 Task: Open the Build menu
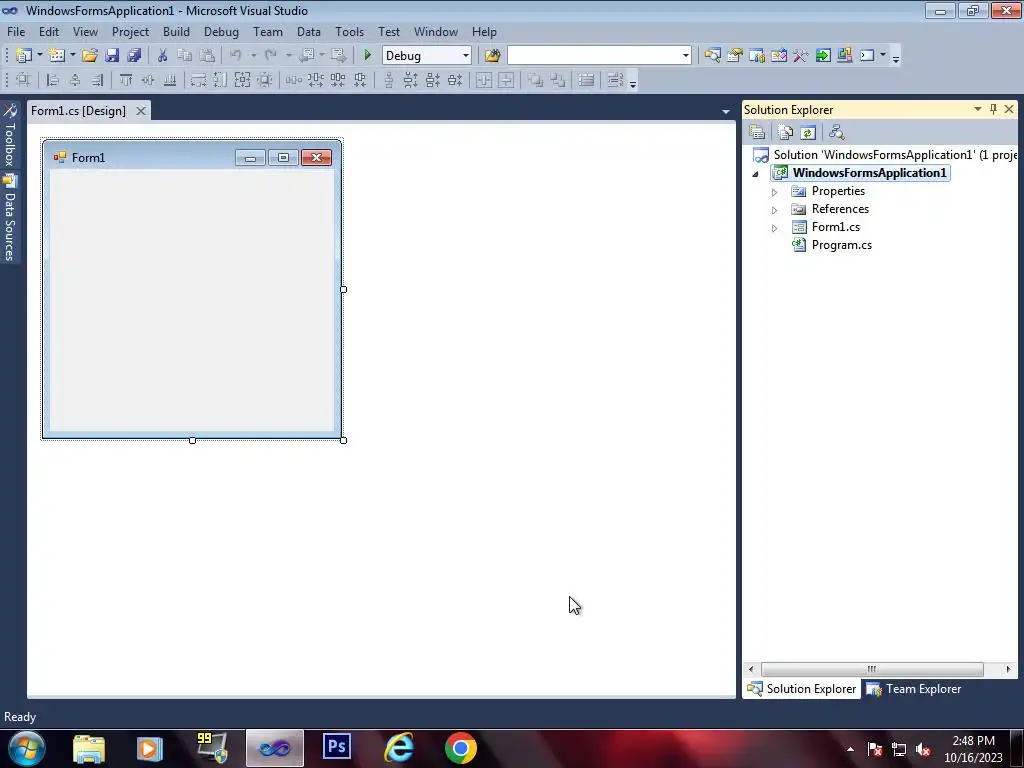pyautogui.click(x=176, y=31)
